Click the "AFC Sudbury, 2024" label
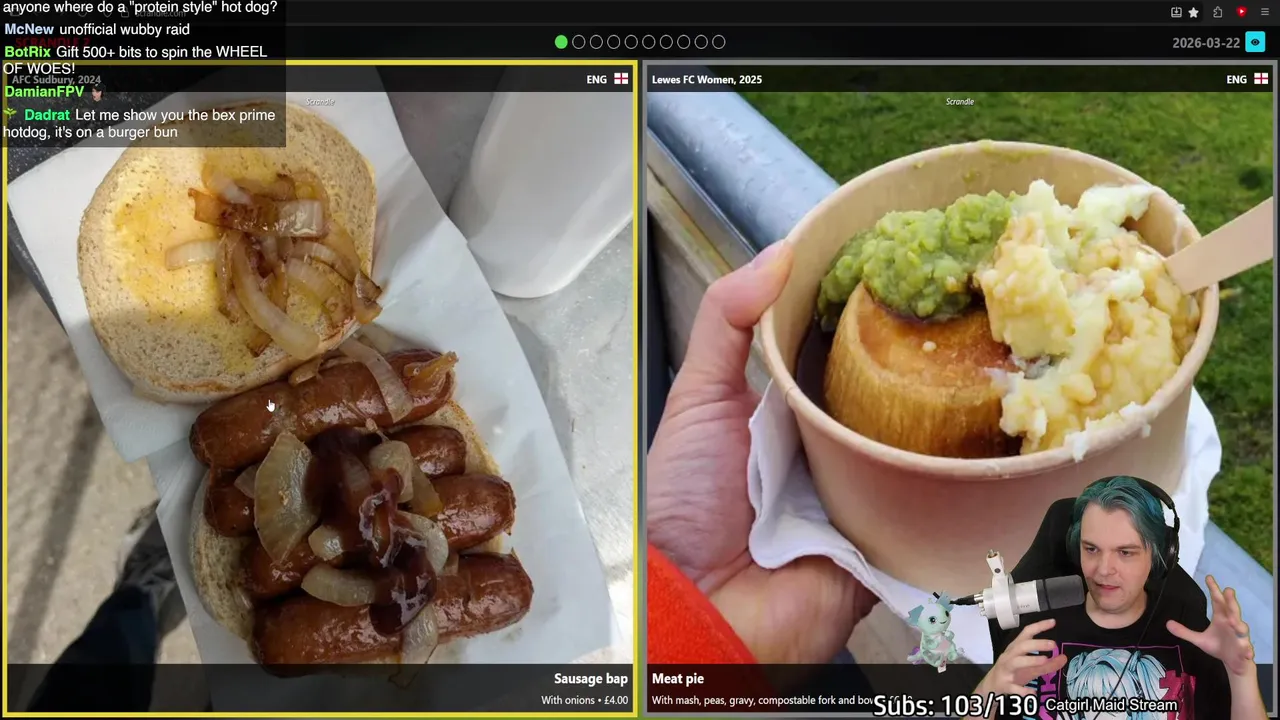The height and width of the screenshot is (720, 1280). 56,79
